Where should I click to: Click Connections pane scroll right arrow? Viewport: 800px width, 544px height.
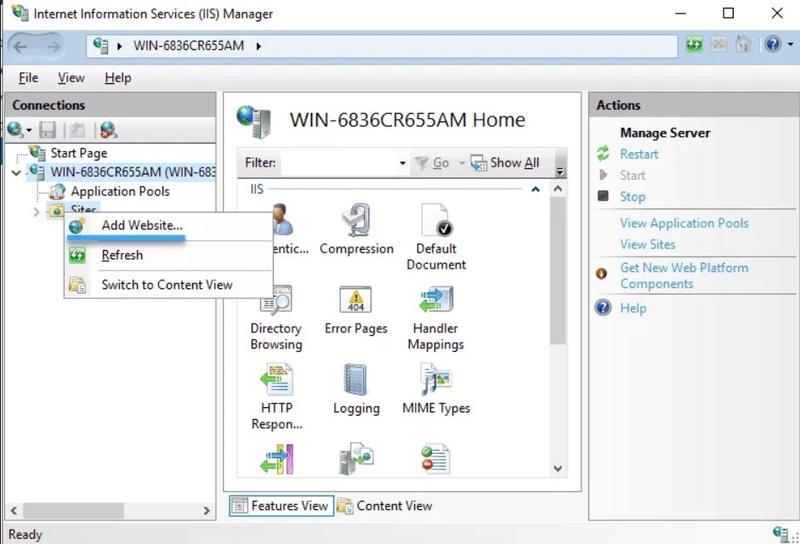[x=206, y=510]
